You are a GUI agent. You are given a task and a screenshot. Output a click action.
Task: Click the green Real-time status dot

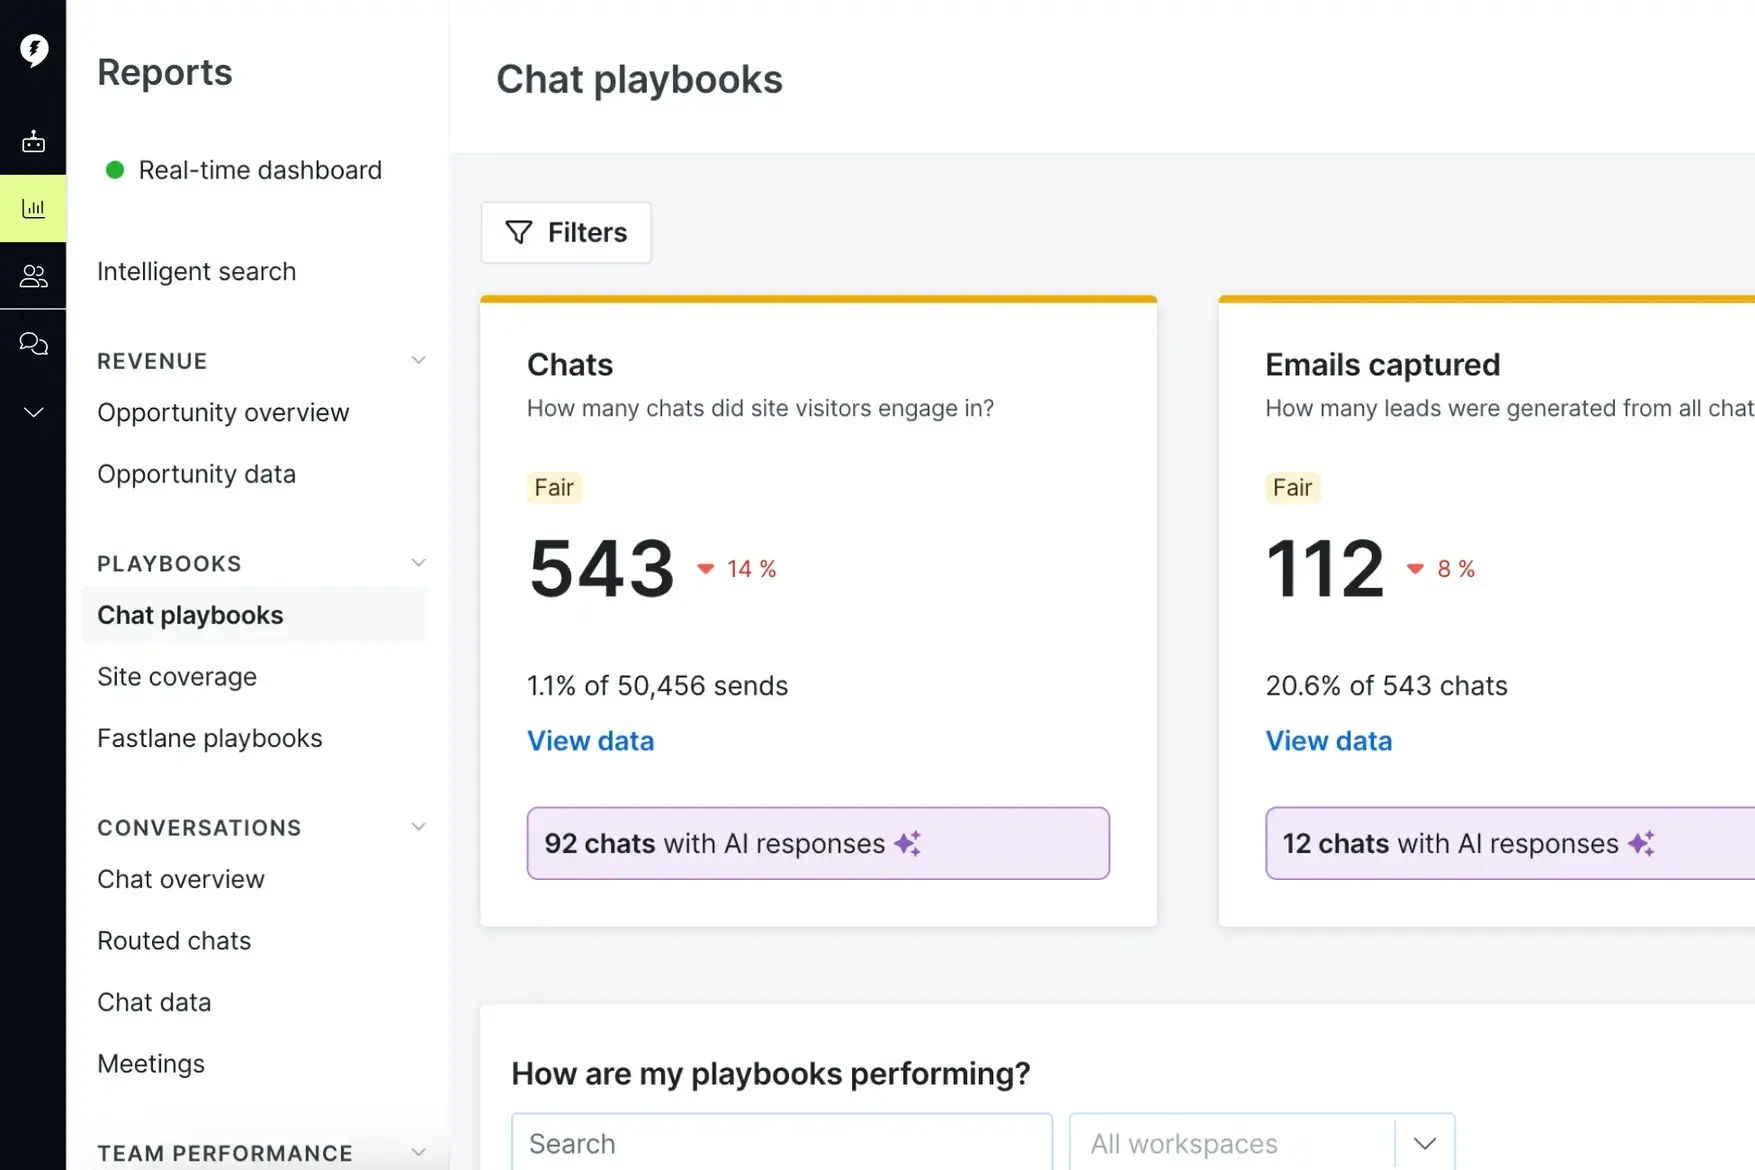pos(115,170)
